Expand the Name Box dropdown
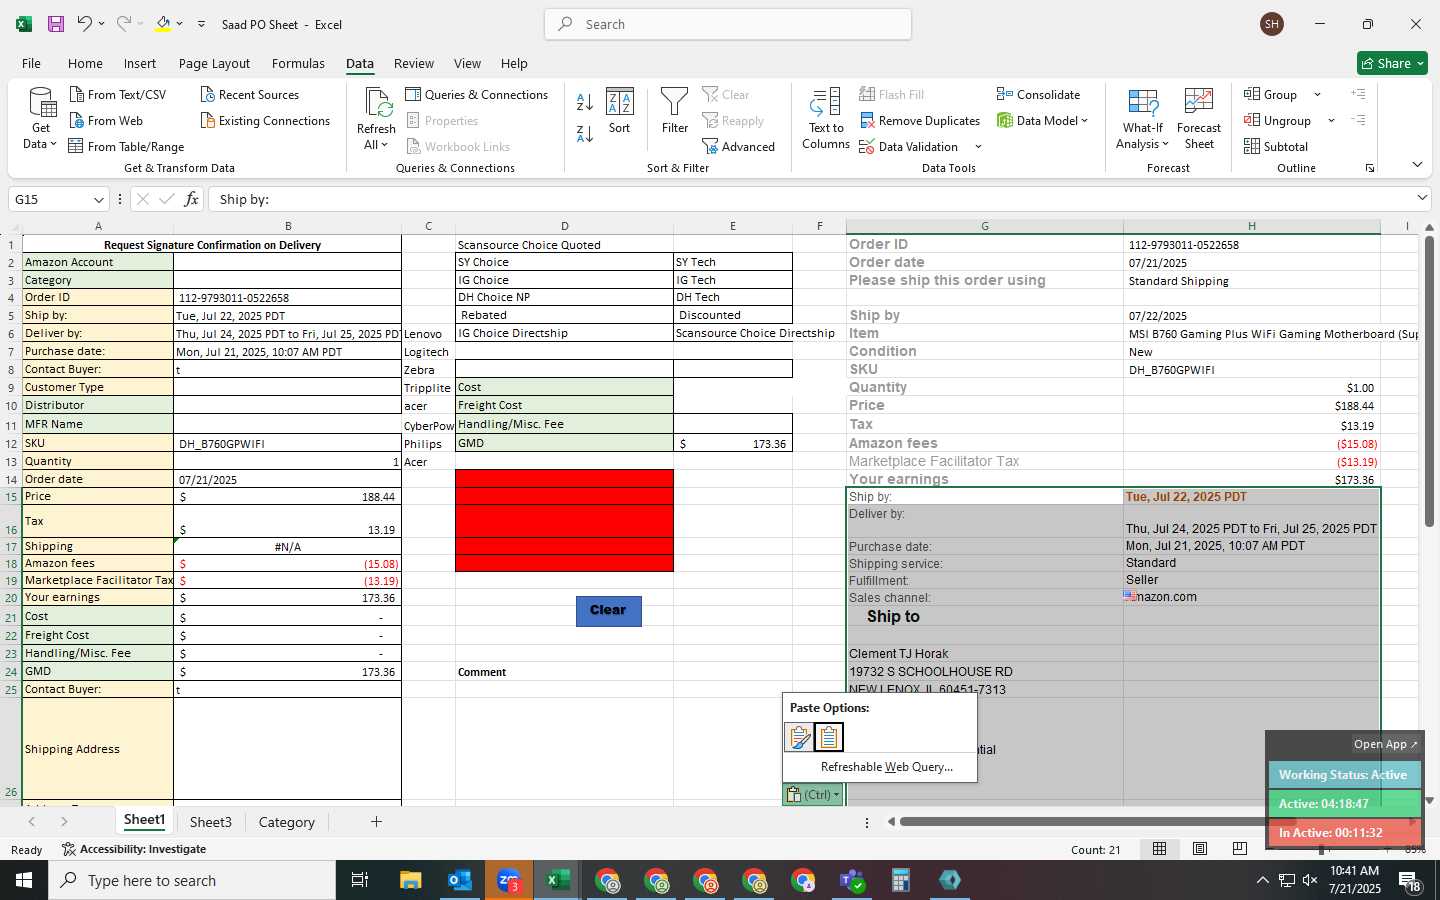Viewport: 1440px width, 900px height. 98,199
